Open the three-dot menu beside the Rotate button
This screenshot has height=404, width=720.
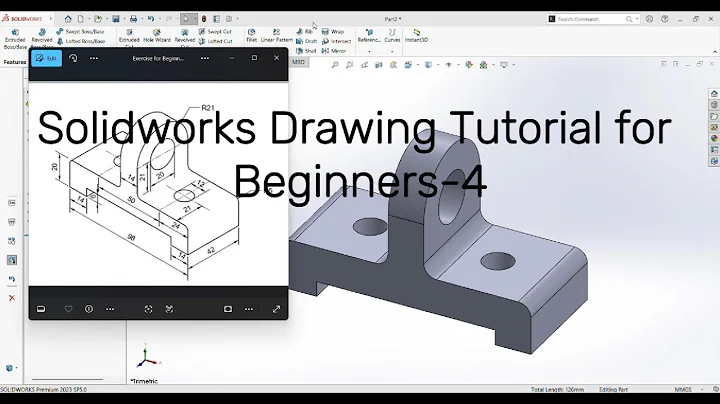tap(94, 58)
